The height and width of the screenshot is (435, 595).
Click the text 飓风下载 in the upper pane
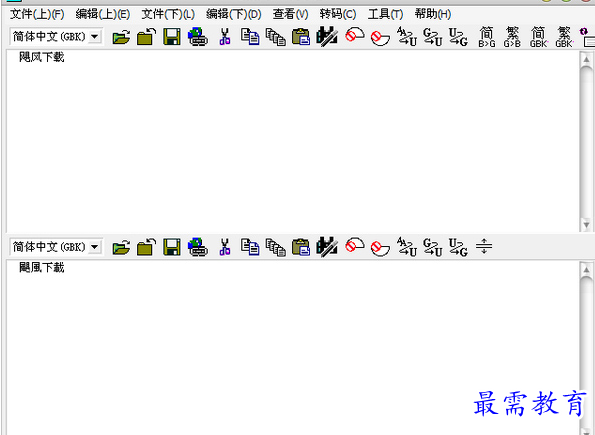pos(42,57)
